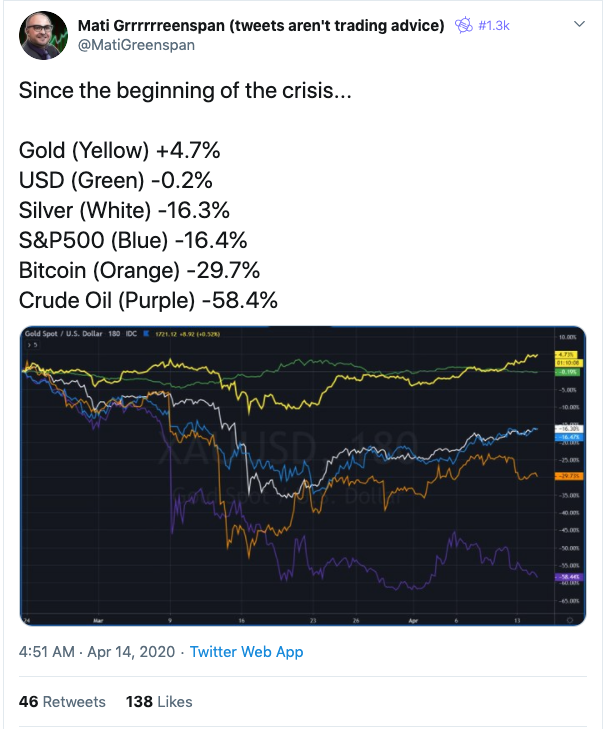Open the embedded chart image
Screen dimensions: 605x729
(x=303, y=476)
